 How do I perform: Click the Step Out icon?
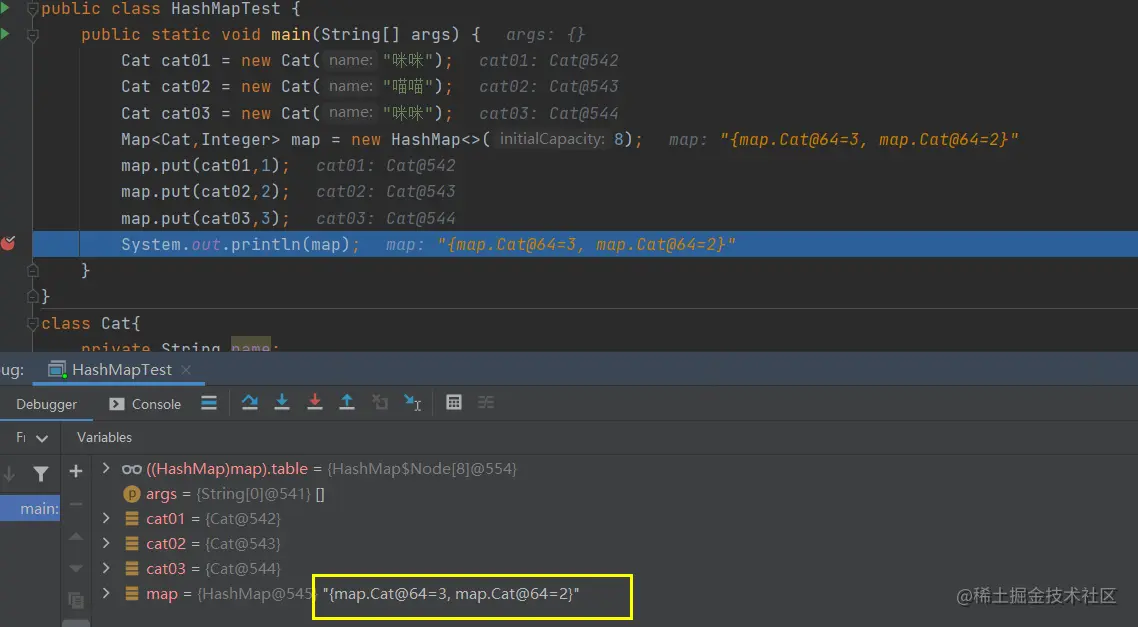pyautogui.click(x=347, y=403)
